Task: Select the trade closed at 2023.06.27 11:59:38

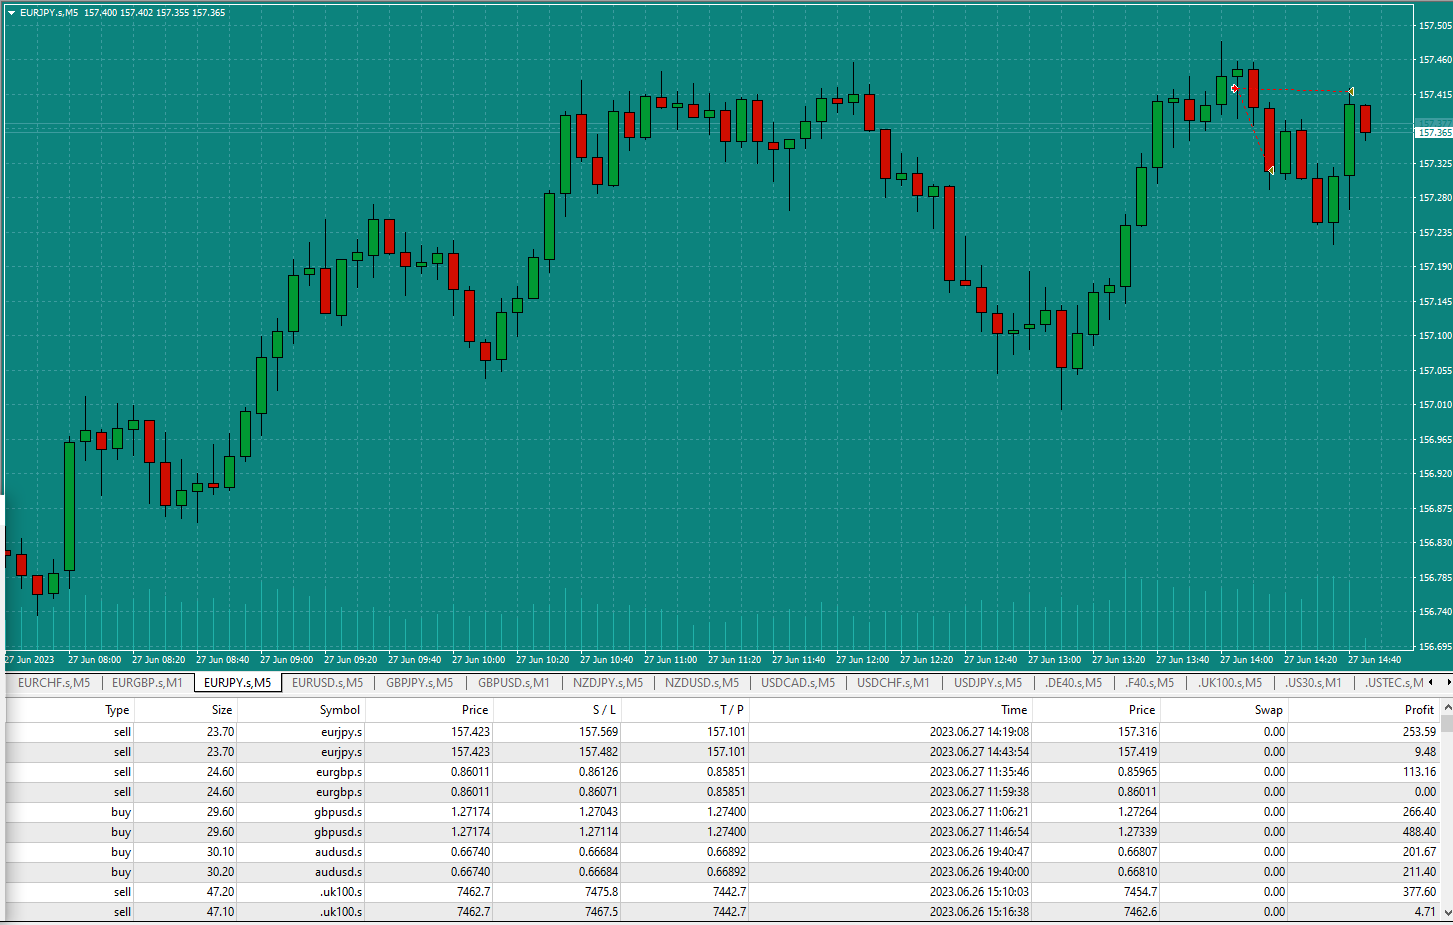Action: [x=722, y=792]
